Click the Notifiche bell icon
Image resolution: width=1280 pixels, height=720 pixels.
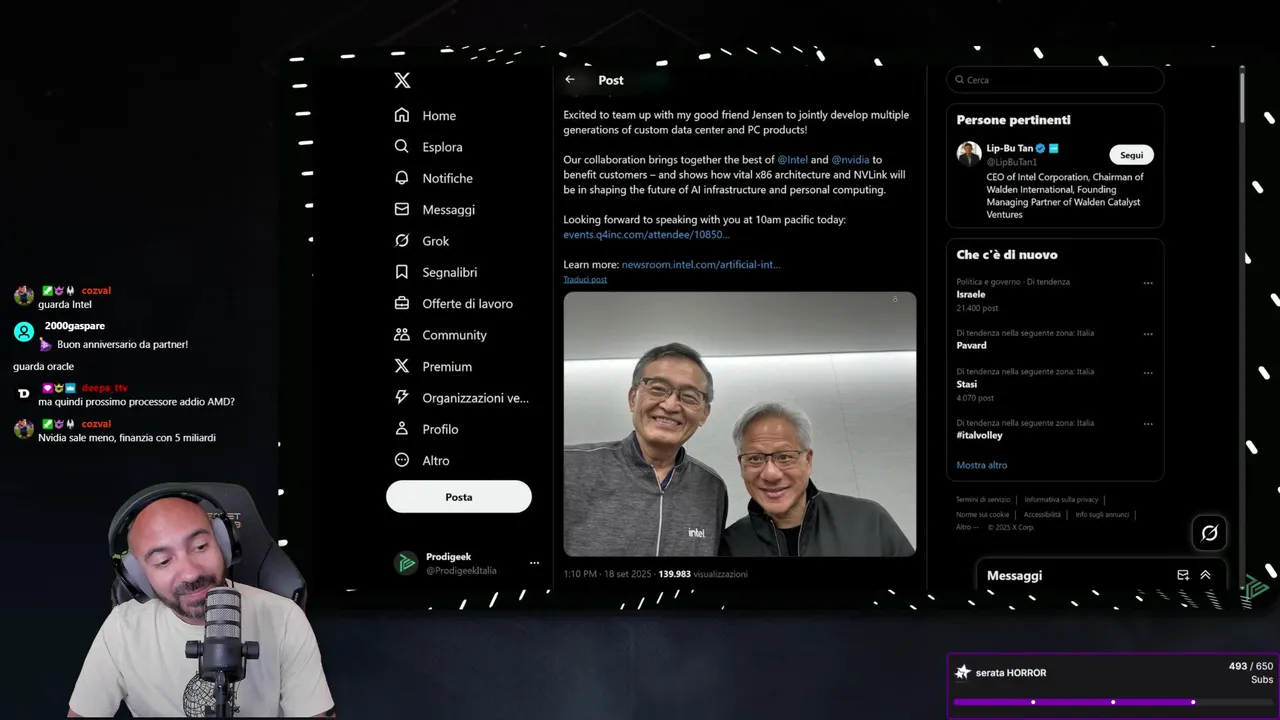pyautogui.click(x=402, y=178)
